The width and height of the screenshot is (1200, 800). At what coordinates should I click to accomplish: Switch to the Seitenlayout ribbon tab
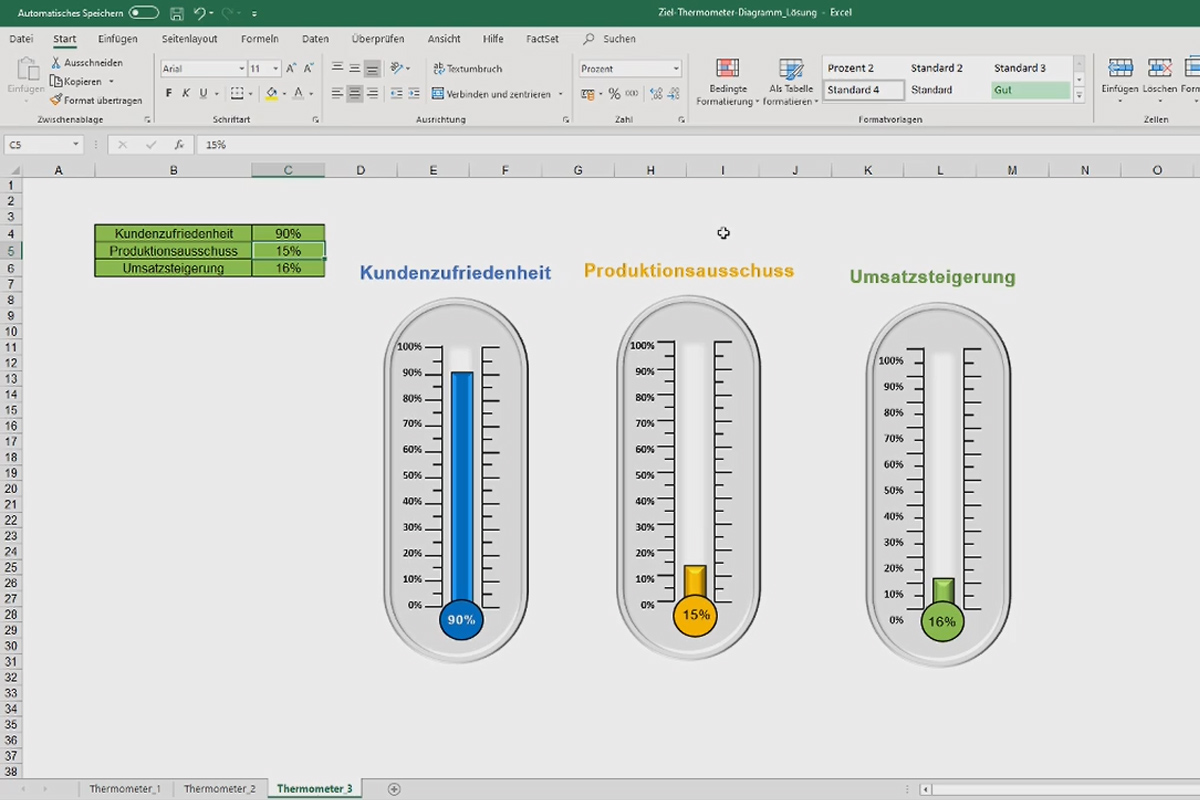tap(189, 39)
